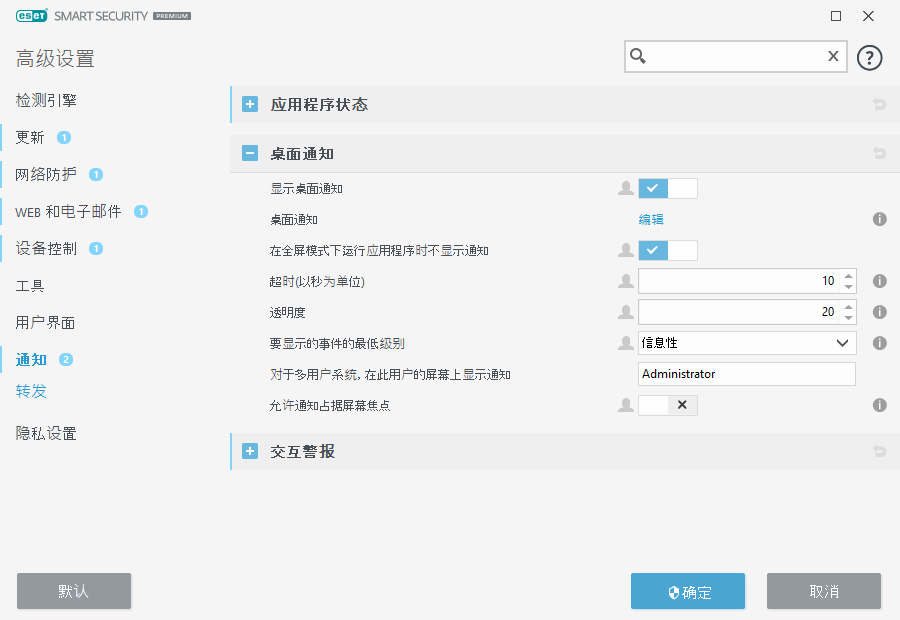This screenshot has width=900, height=620.
Task: Click the badge 1 next to 更新
Action: coord(64,137)
